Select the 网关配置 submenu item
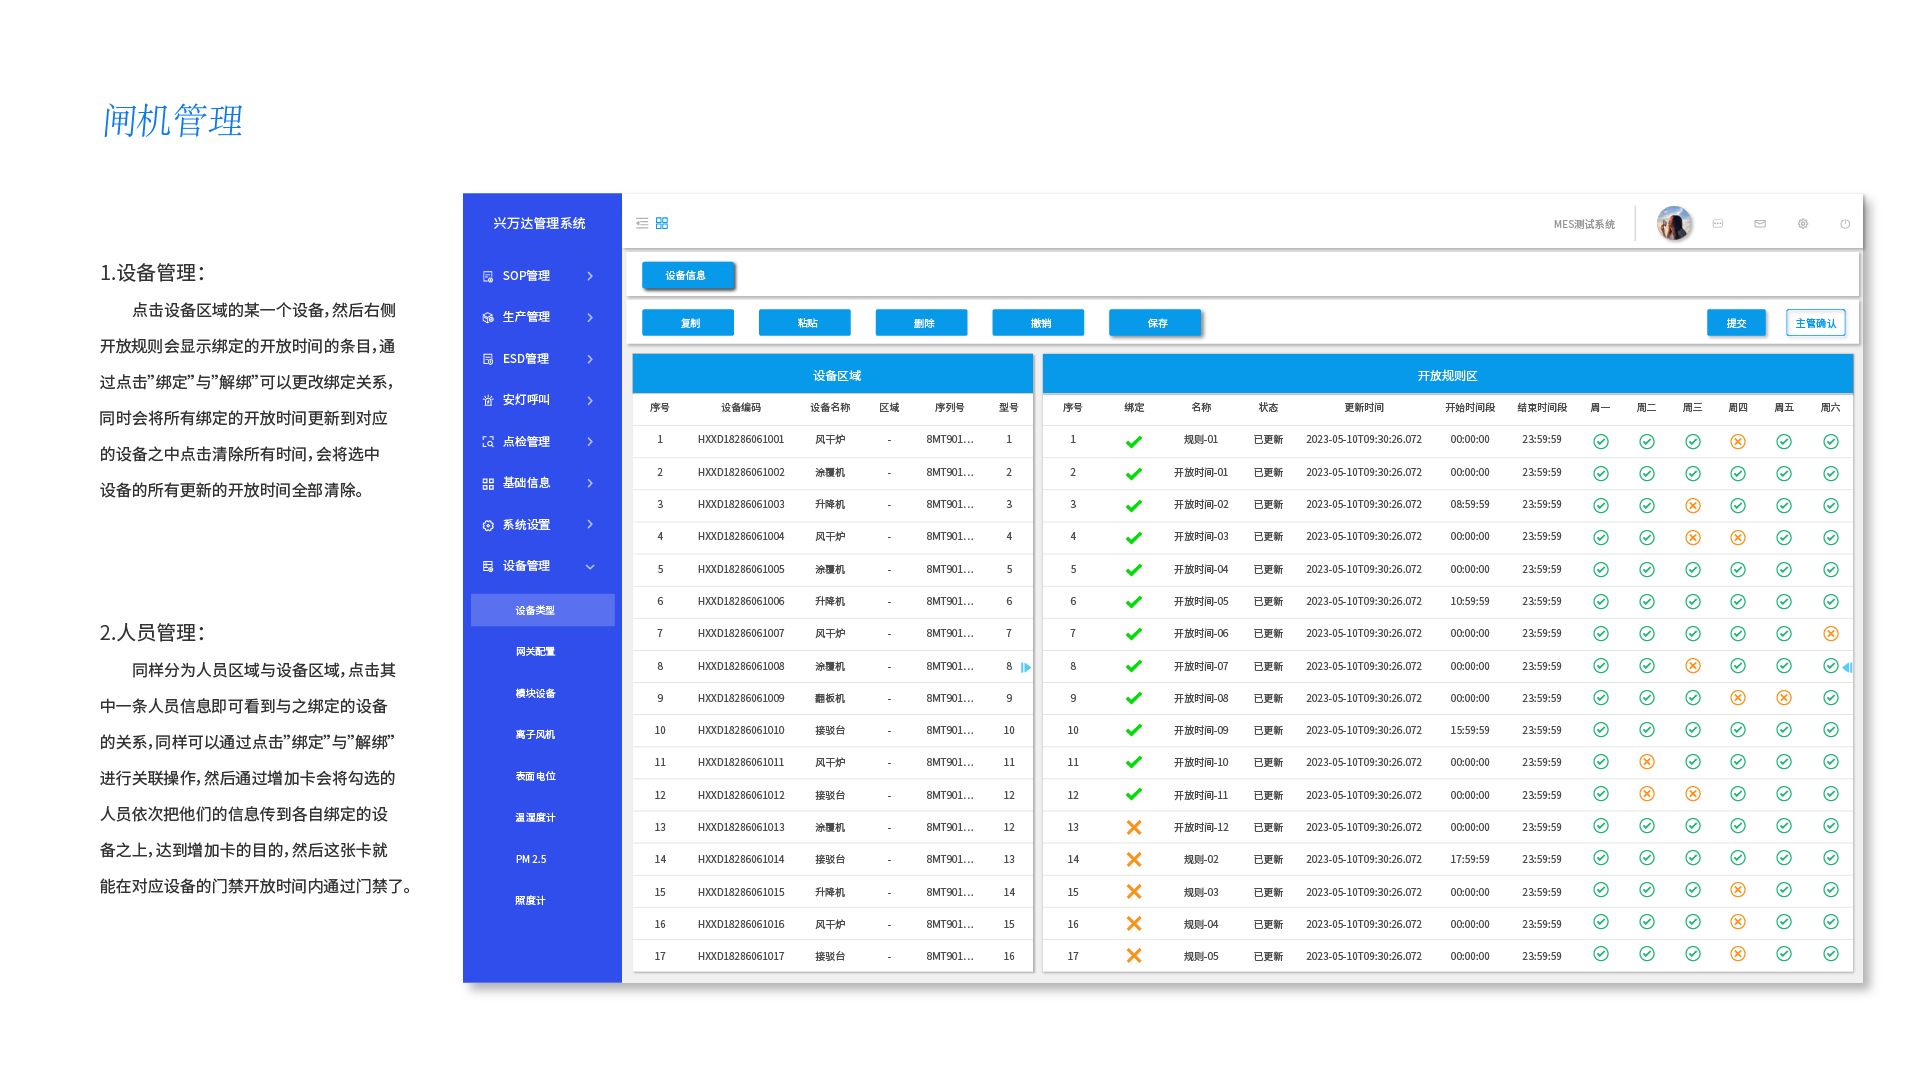The height and width of the screenshot is (1080, 1920). (535, 651)
